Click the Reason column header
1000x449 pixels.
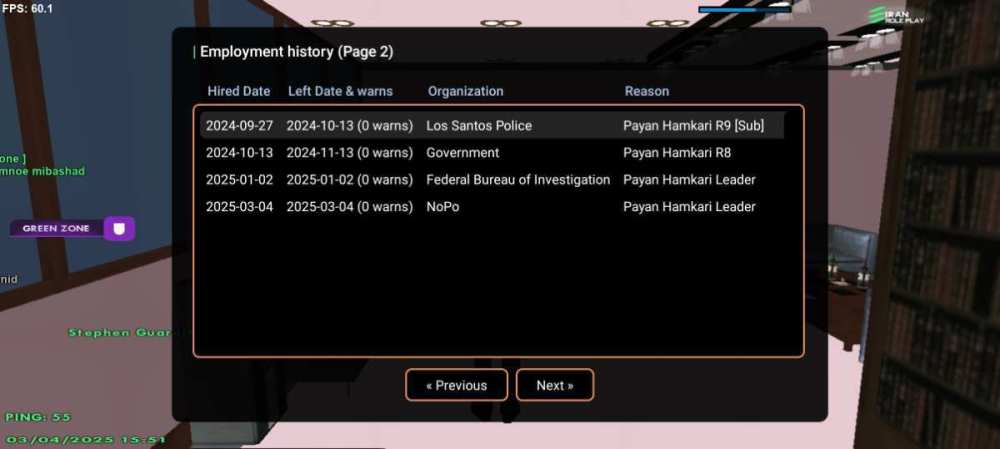(x=647, y=91)
